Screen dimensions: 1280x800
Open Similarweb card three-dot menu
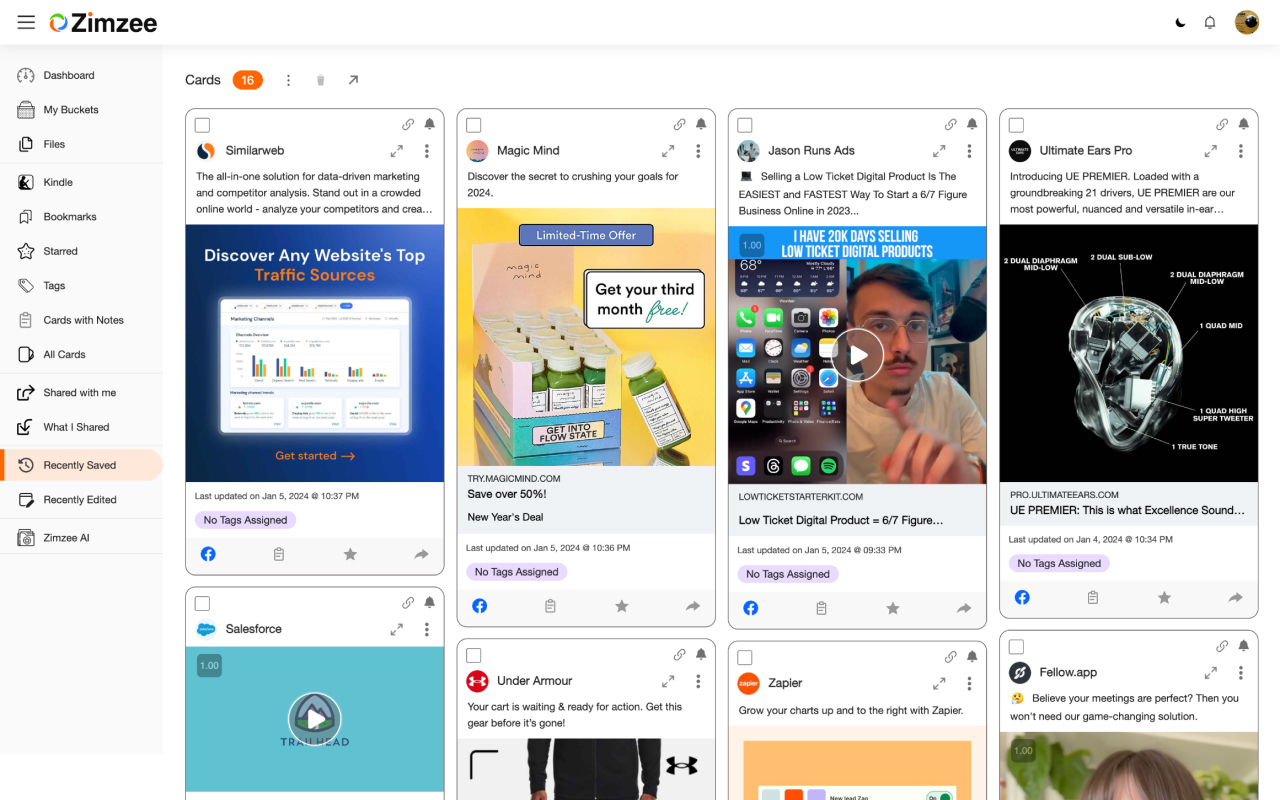click(x=427, y=151)
